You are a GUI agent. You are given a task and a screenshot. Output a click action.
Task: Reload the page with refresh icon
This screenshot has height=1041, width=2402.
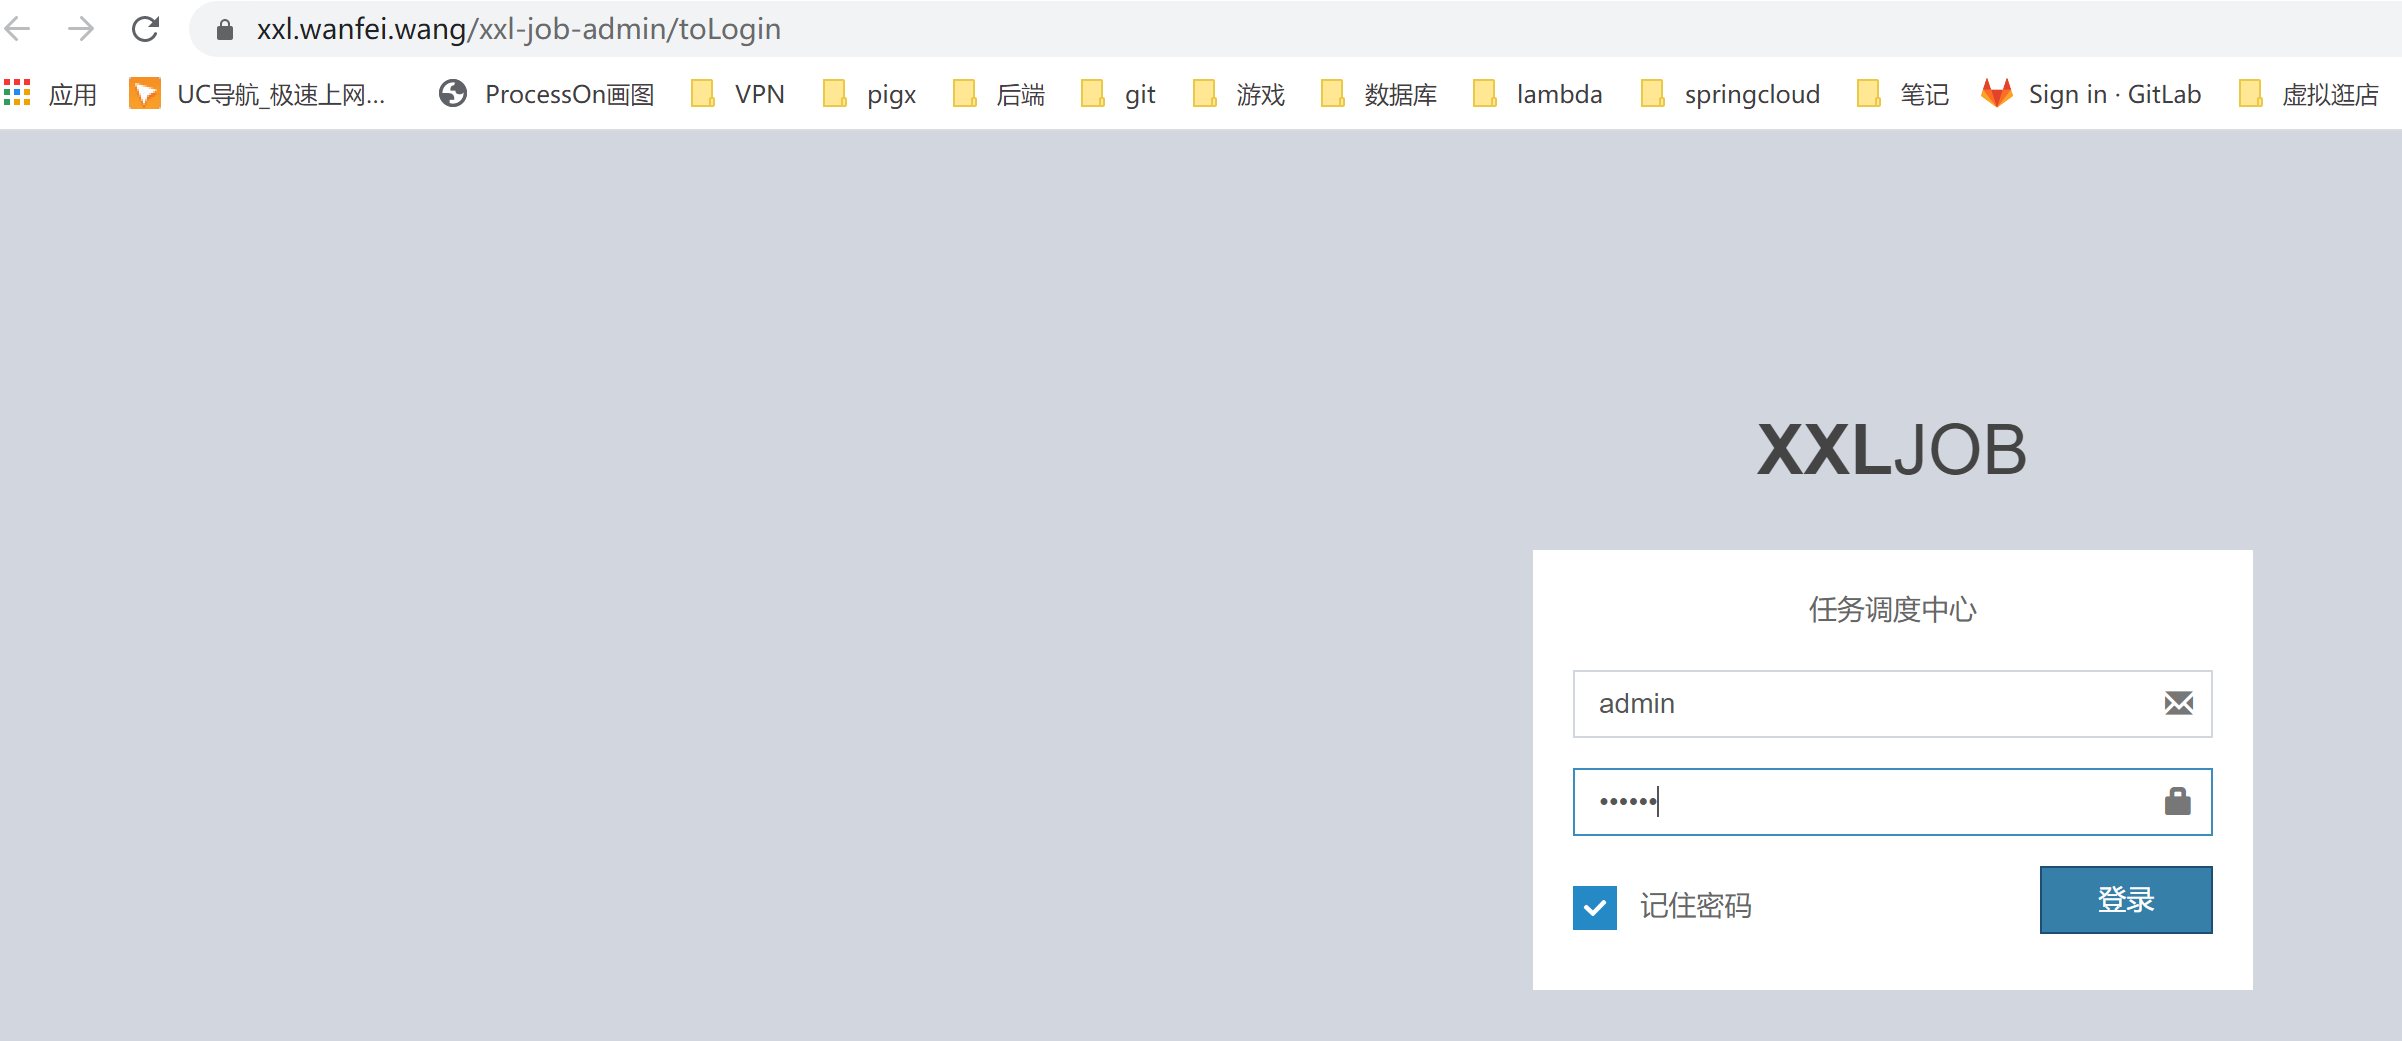tap(146, 29)
